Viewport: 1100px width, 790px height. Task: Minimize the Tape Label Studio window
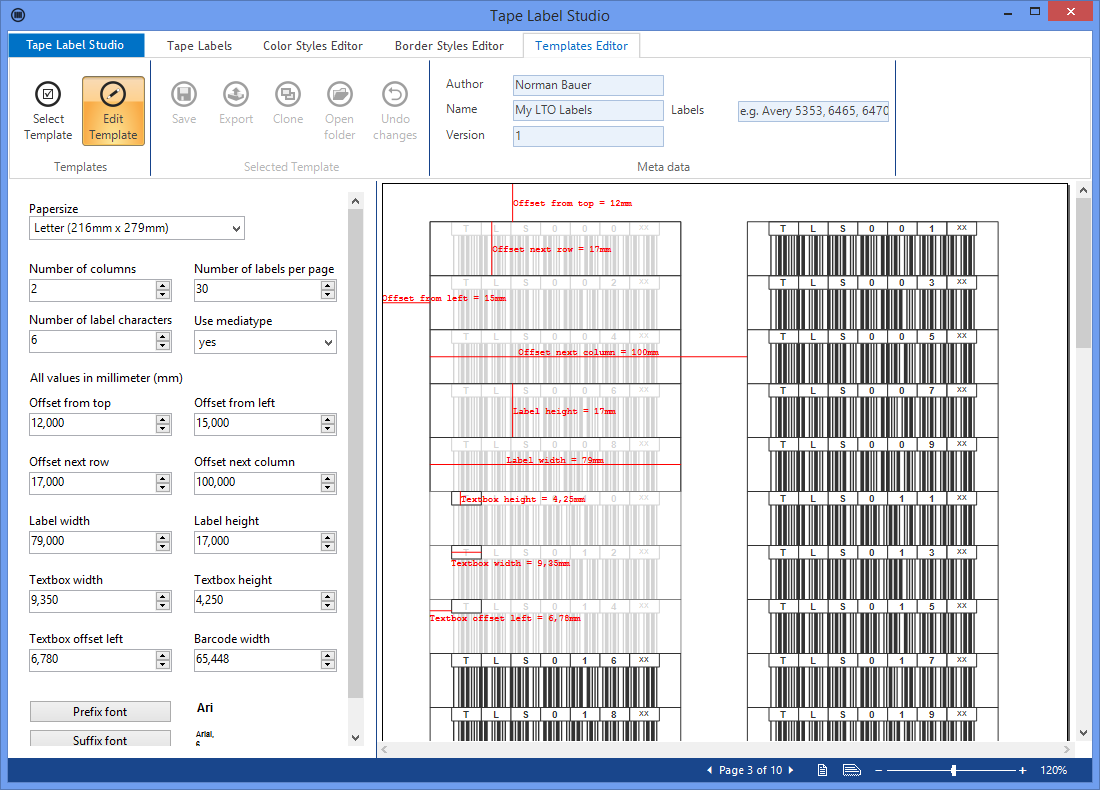pos(1008,12)
